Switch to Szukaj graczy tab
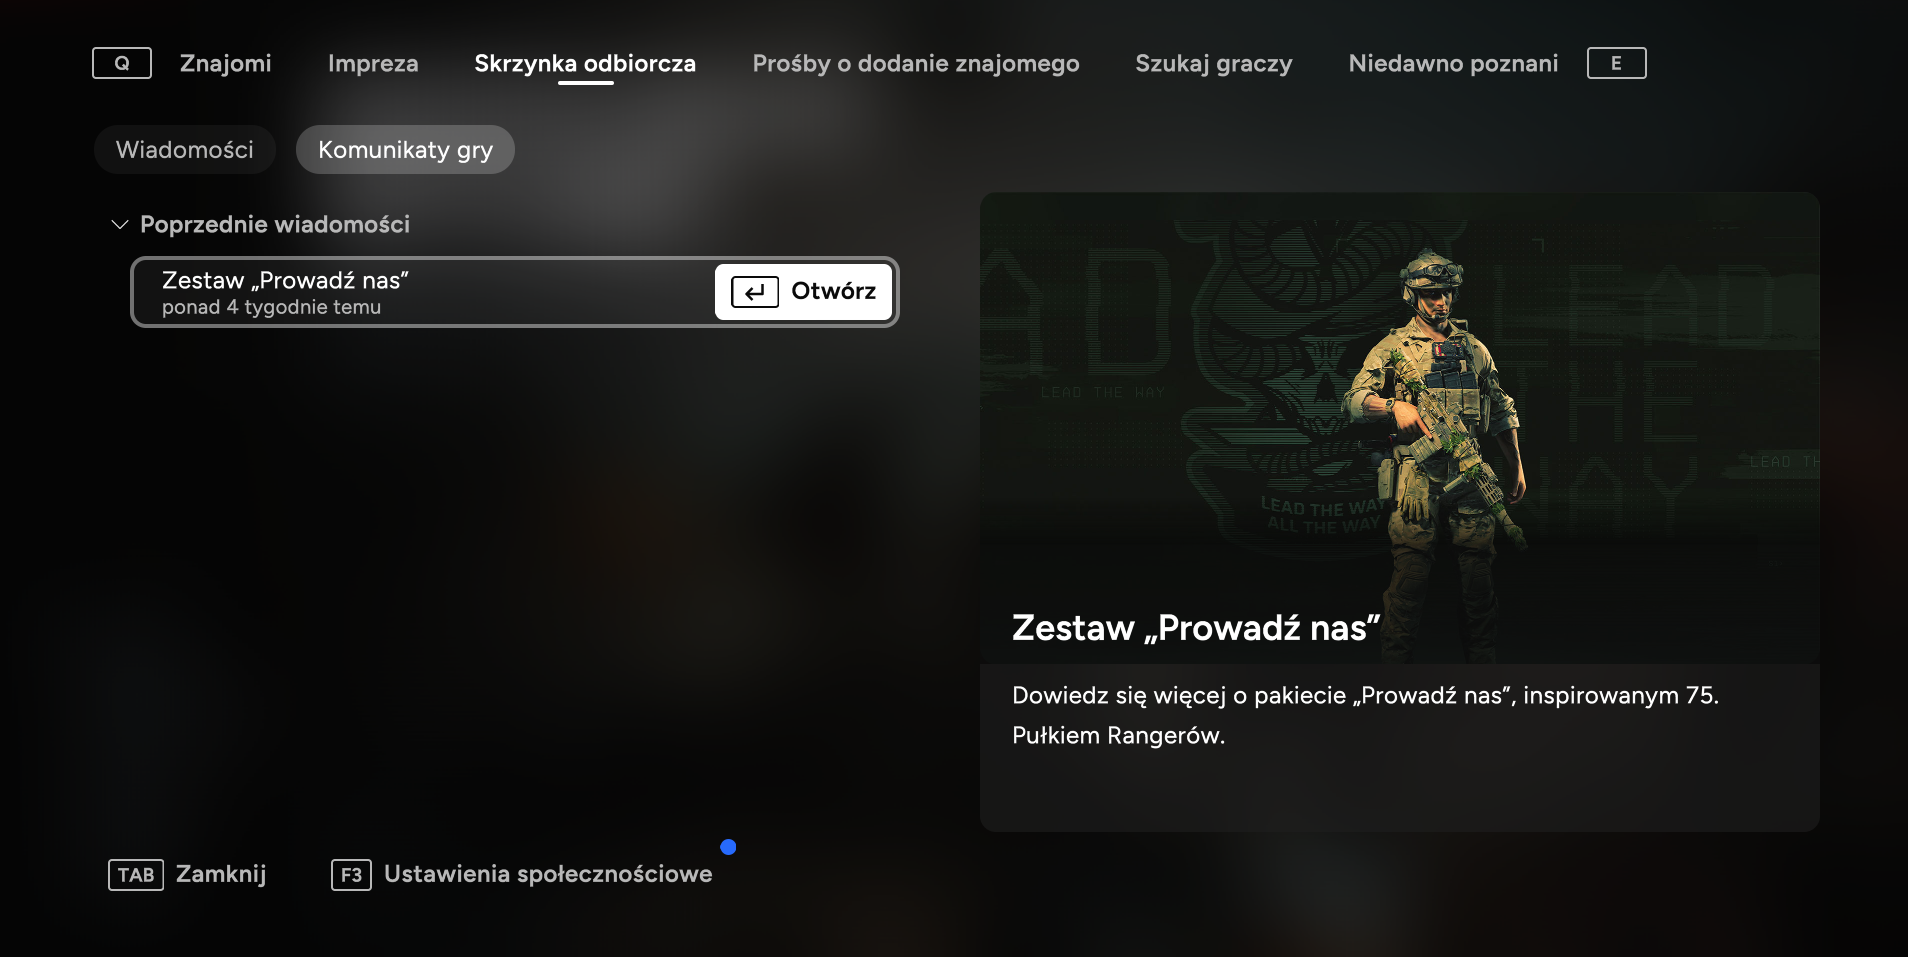The image size is (1908, 957). point(1214,63)
